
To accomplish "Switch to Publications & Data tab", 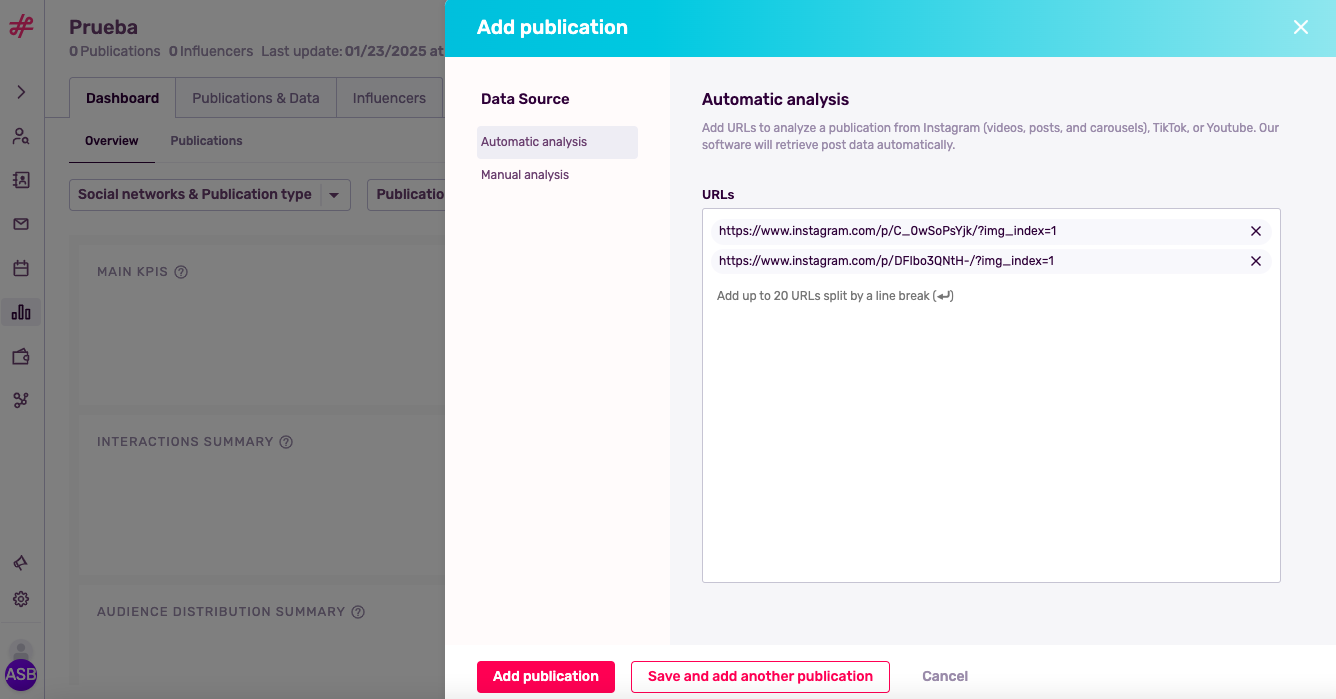I will click(256, 98).
